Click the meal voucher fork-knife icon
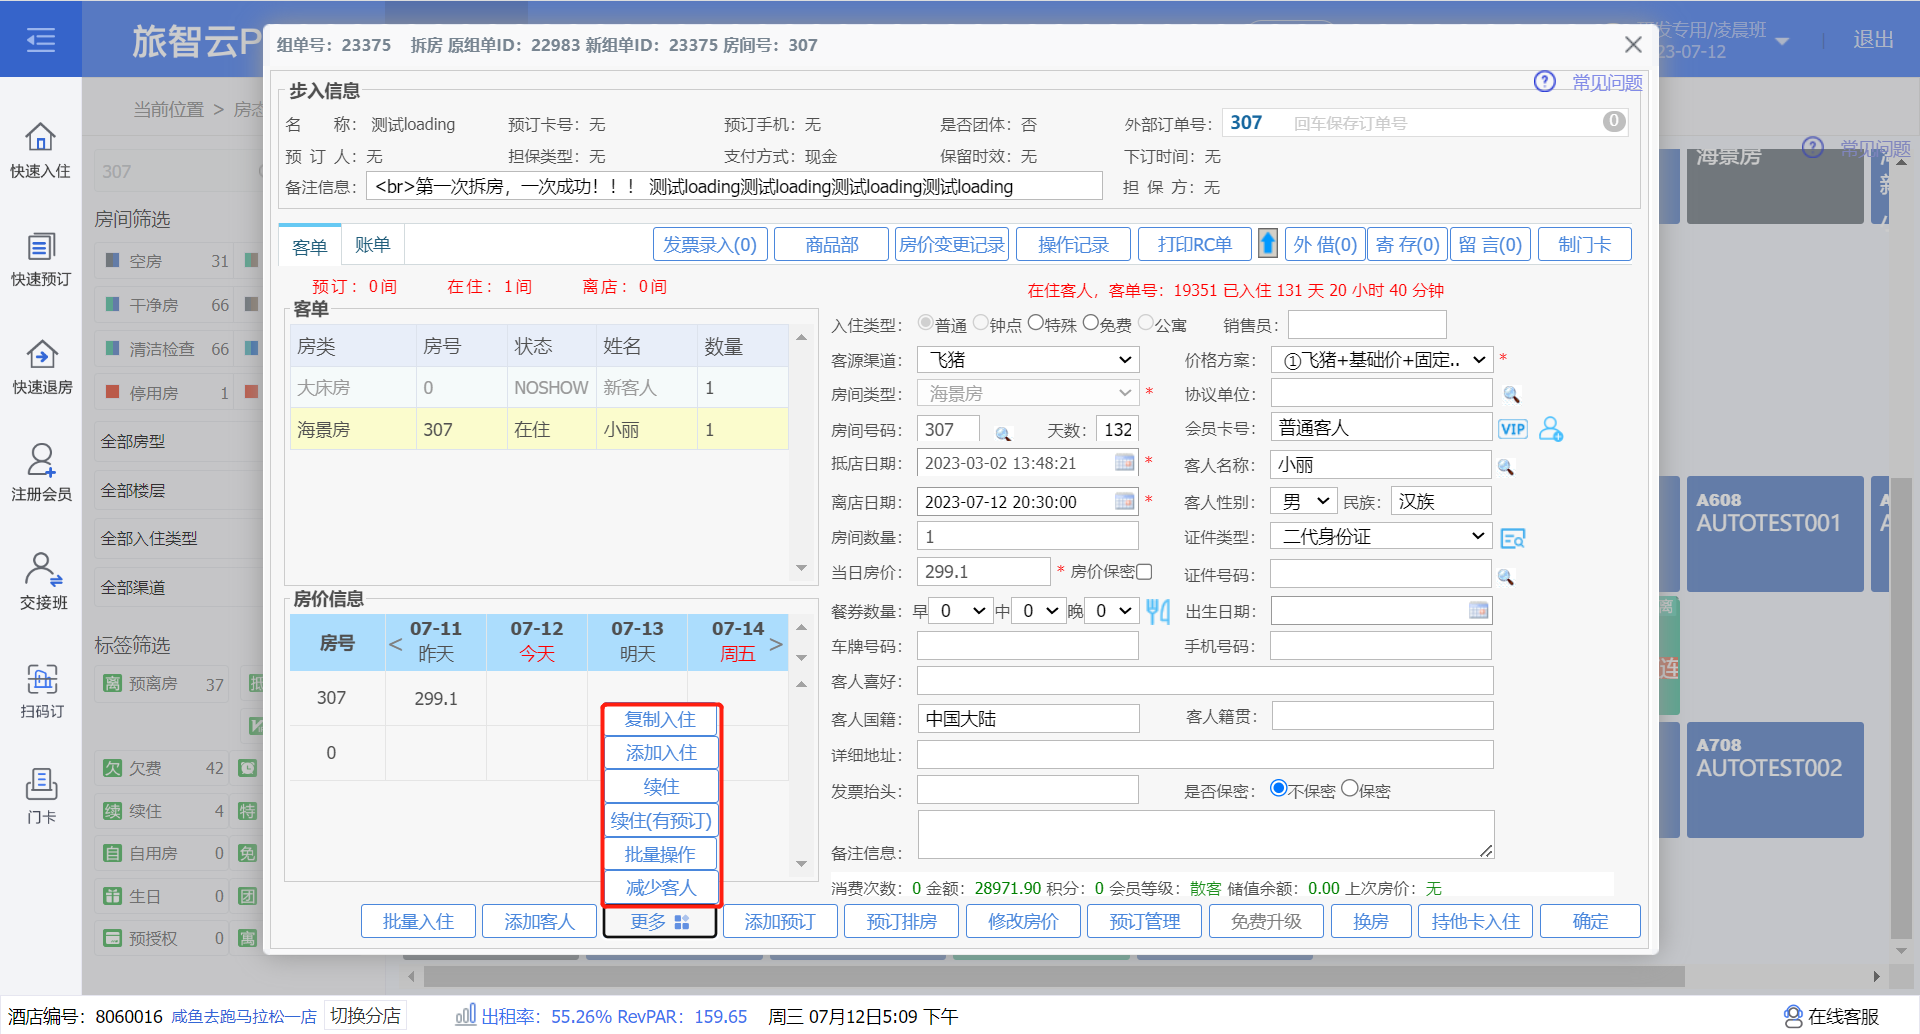Image resolution: width=1920 pixels, height=1034 pixels. (x=1158, y=611)
